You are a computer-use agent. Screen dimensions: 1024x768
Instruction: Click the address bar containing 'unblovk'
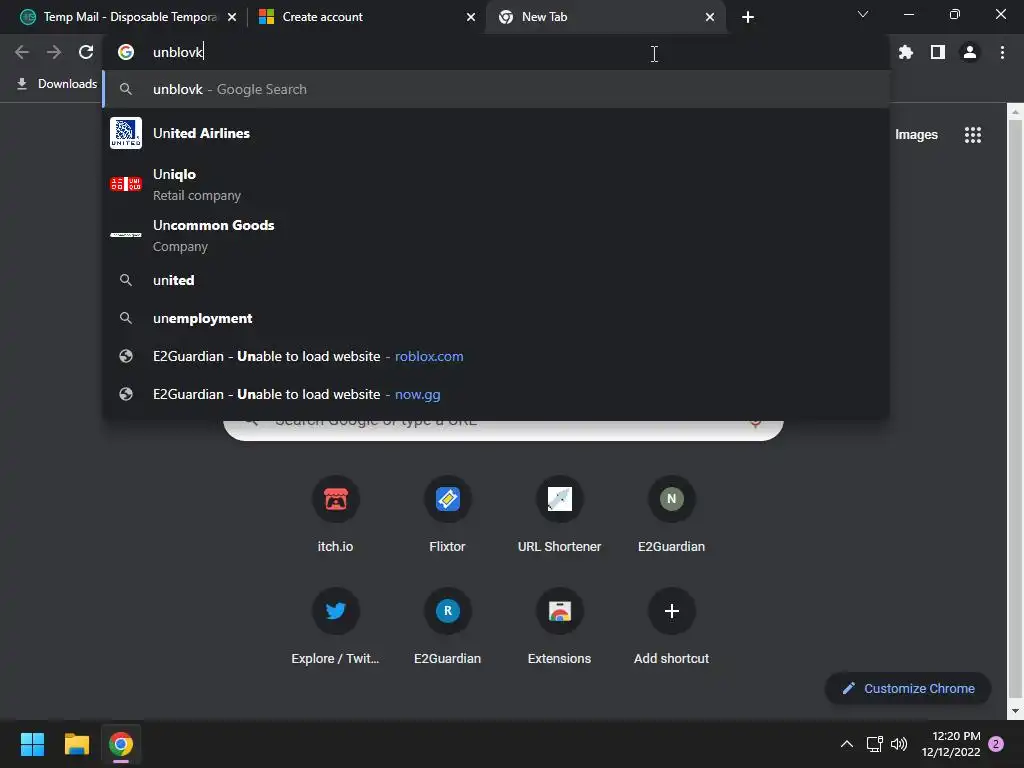tap(496, 52)
